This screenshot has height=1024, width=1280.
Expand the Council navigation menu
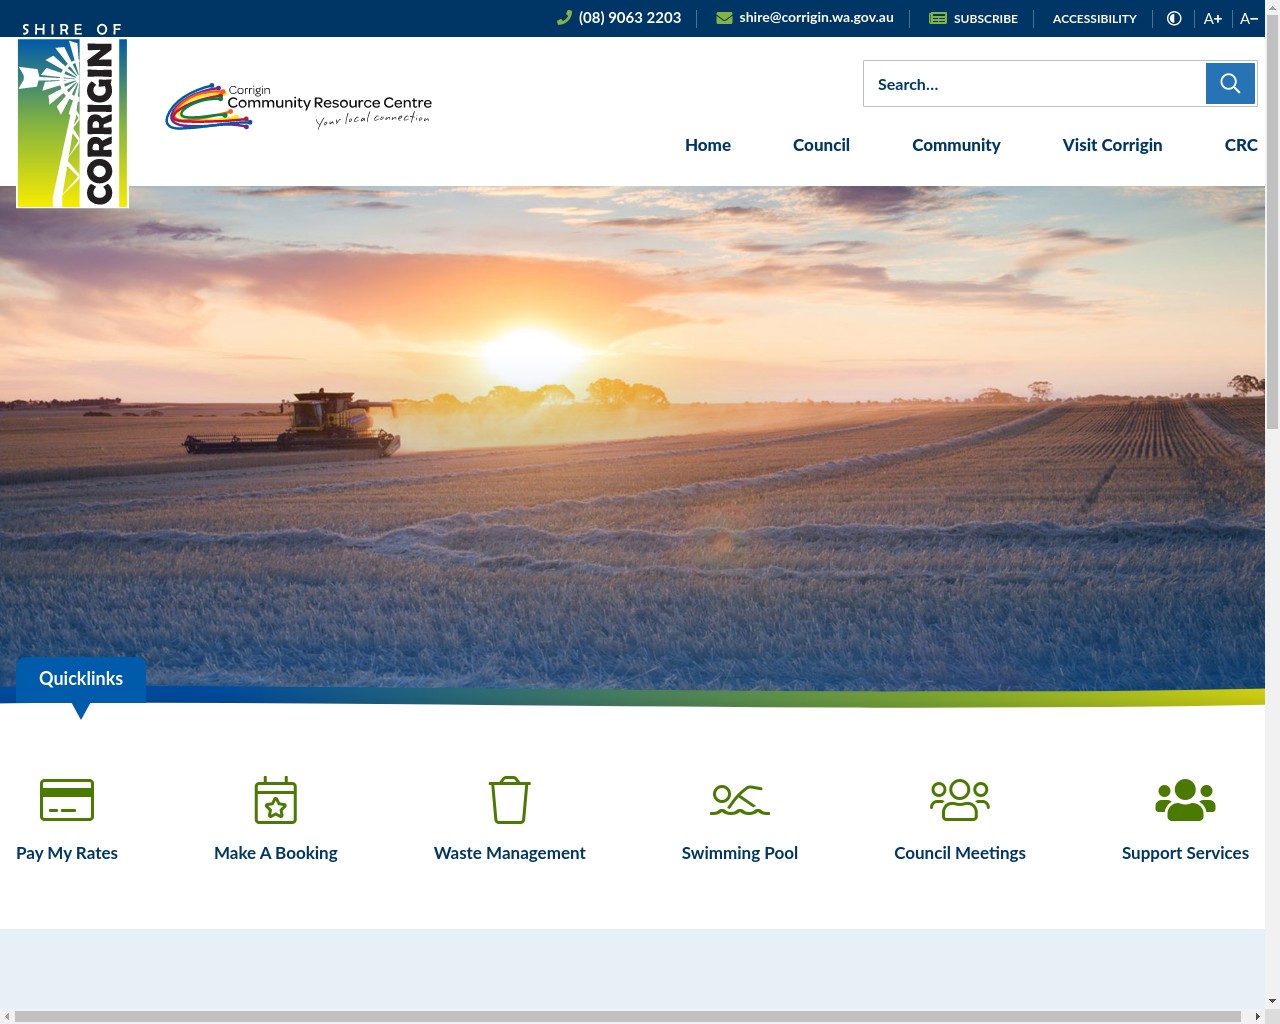[x=820, y=145]
